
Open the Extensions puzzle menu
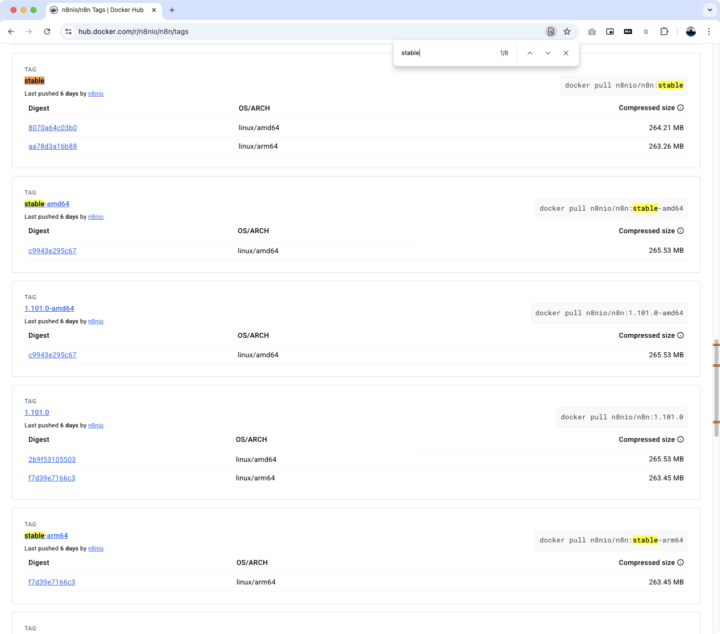664,32
